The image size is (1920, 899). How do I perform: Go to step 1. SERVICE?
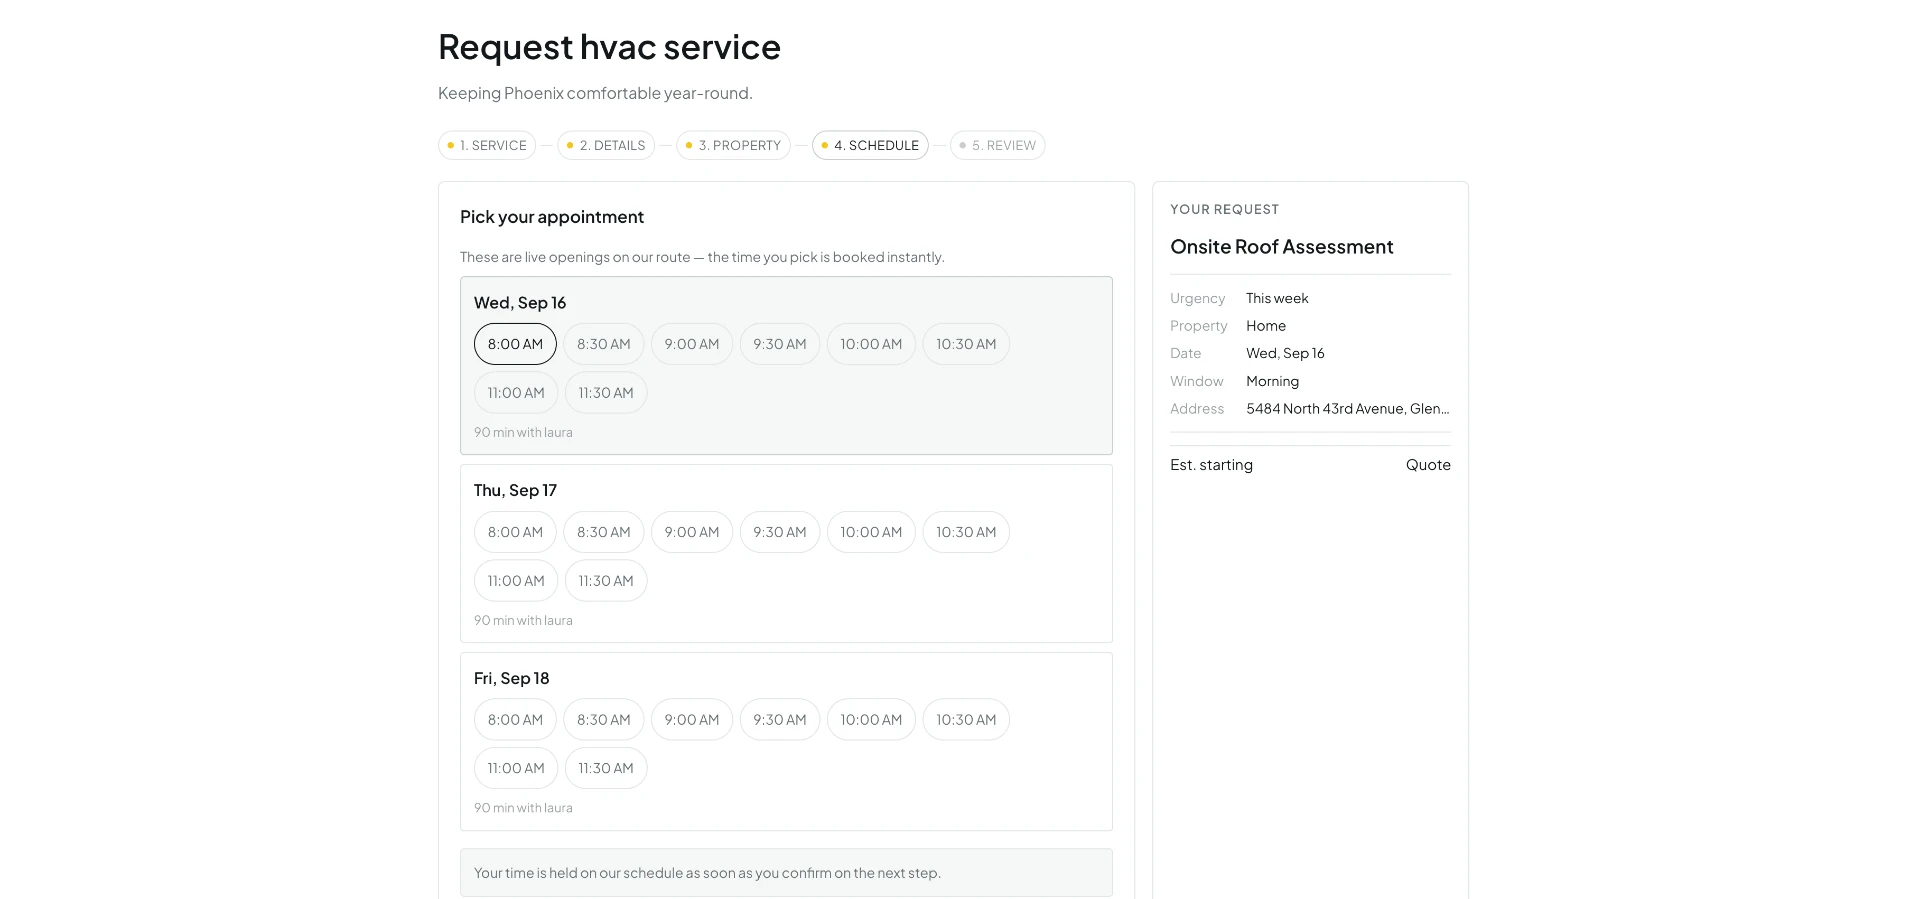point(487,145)
